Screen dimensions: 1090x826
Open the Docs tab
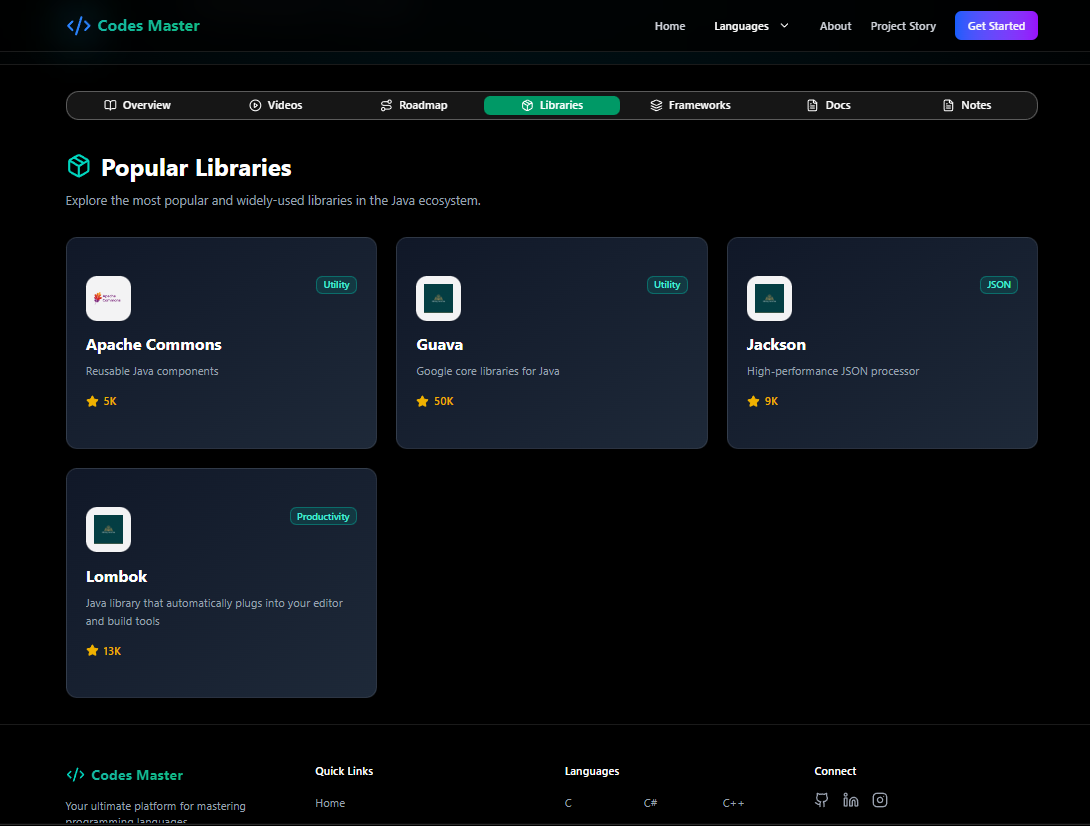pyautogui.click(x=829, y=105)
